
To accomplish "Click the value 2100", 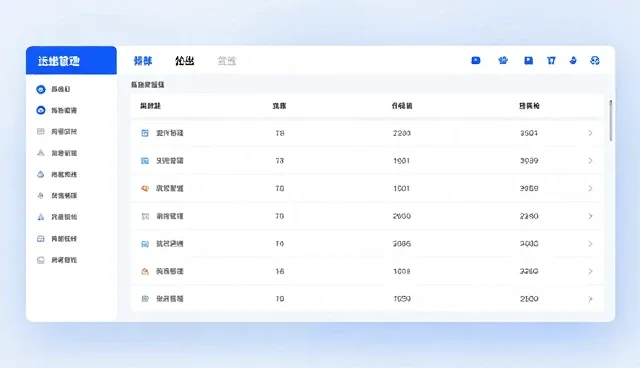I will (x=529, y=299).
